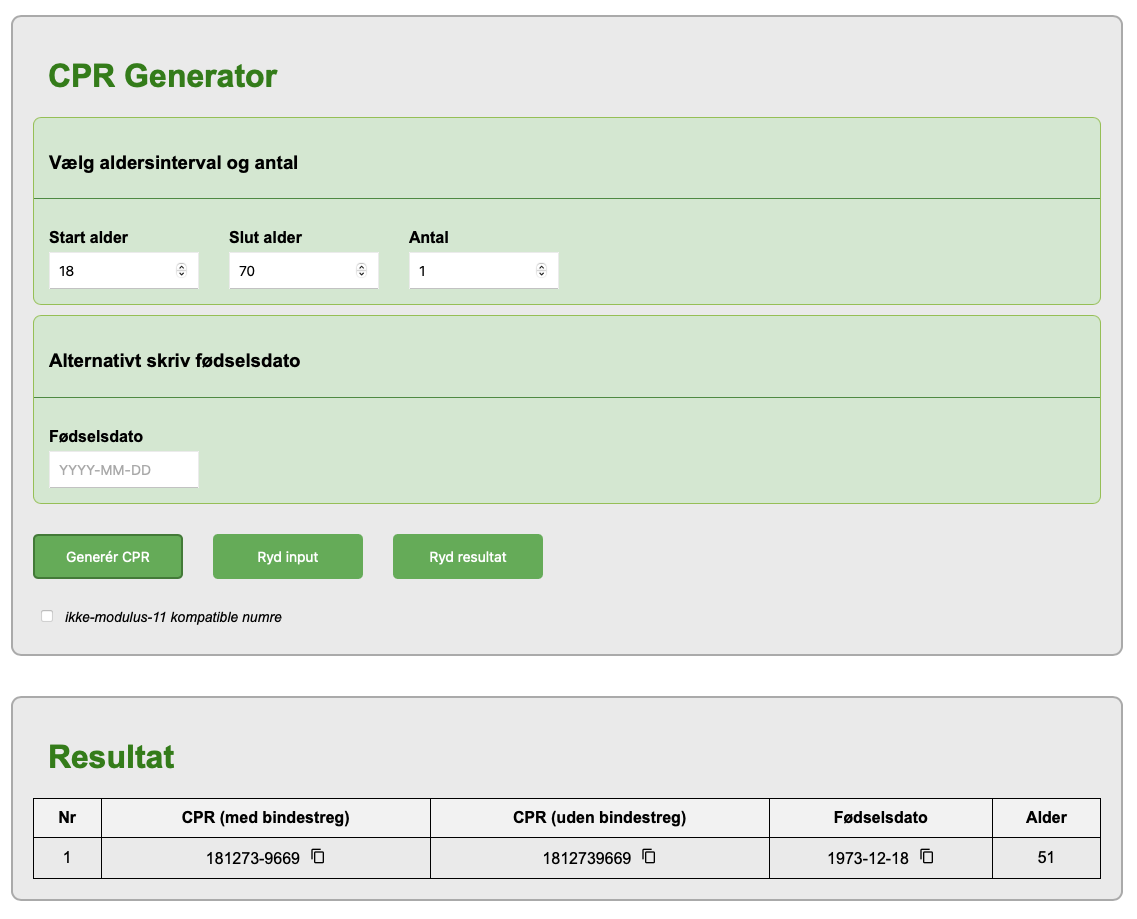This screenshot has width=1137, height=919.
Task: Copy the birthdate 1973-12-18 to clipboard
Action: pos(927,856)
